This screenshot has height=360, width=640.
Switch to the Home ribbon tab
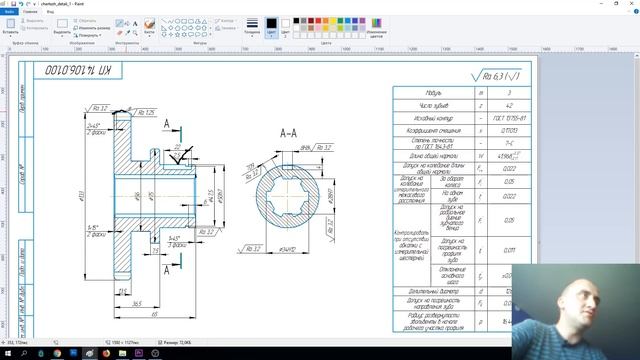pos(30,11)
